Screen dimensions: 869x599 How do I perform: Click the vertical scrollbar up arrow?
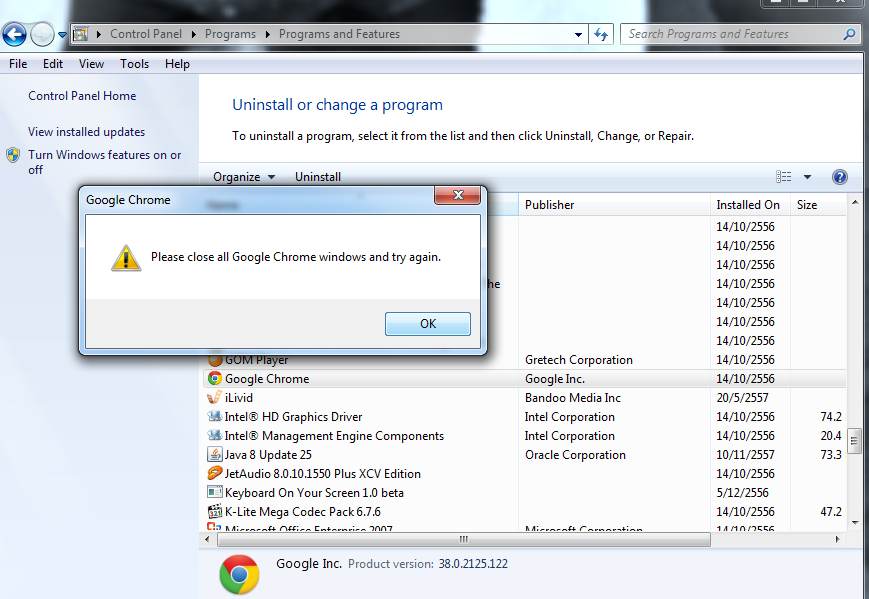point(855,202)
